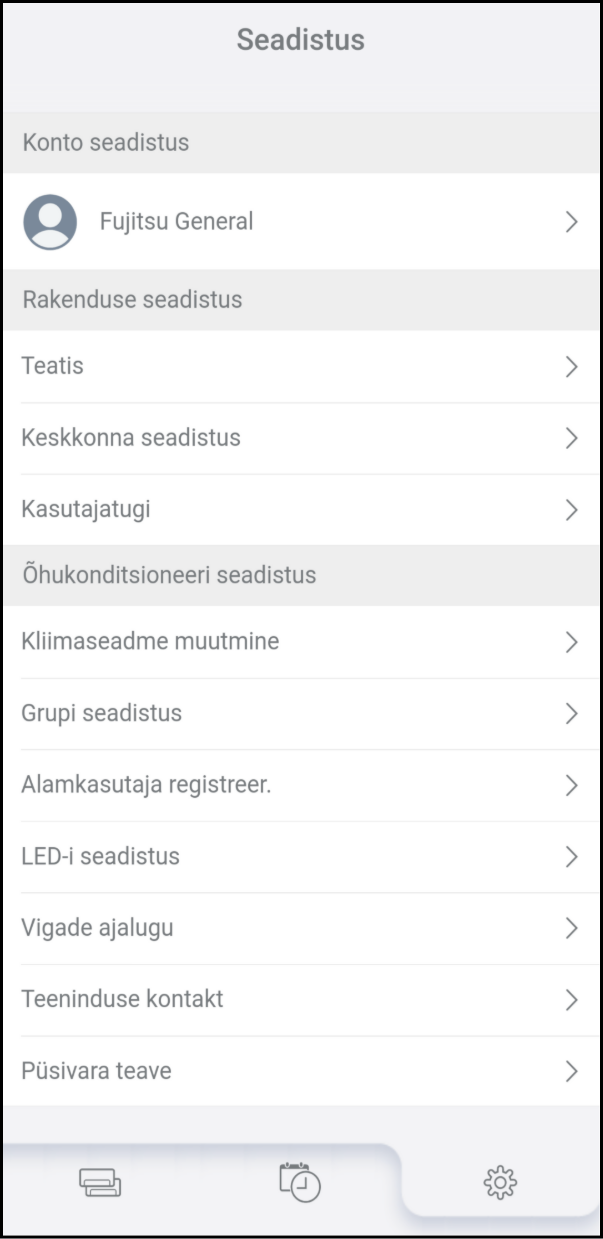Screen dimensions: 603x1239
Task: Click the Kasutajatugi row chevron
Action: pos(571,510)
